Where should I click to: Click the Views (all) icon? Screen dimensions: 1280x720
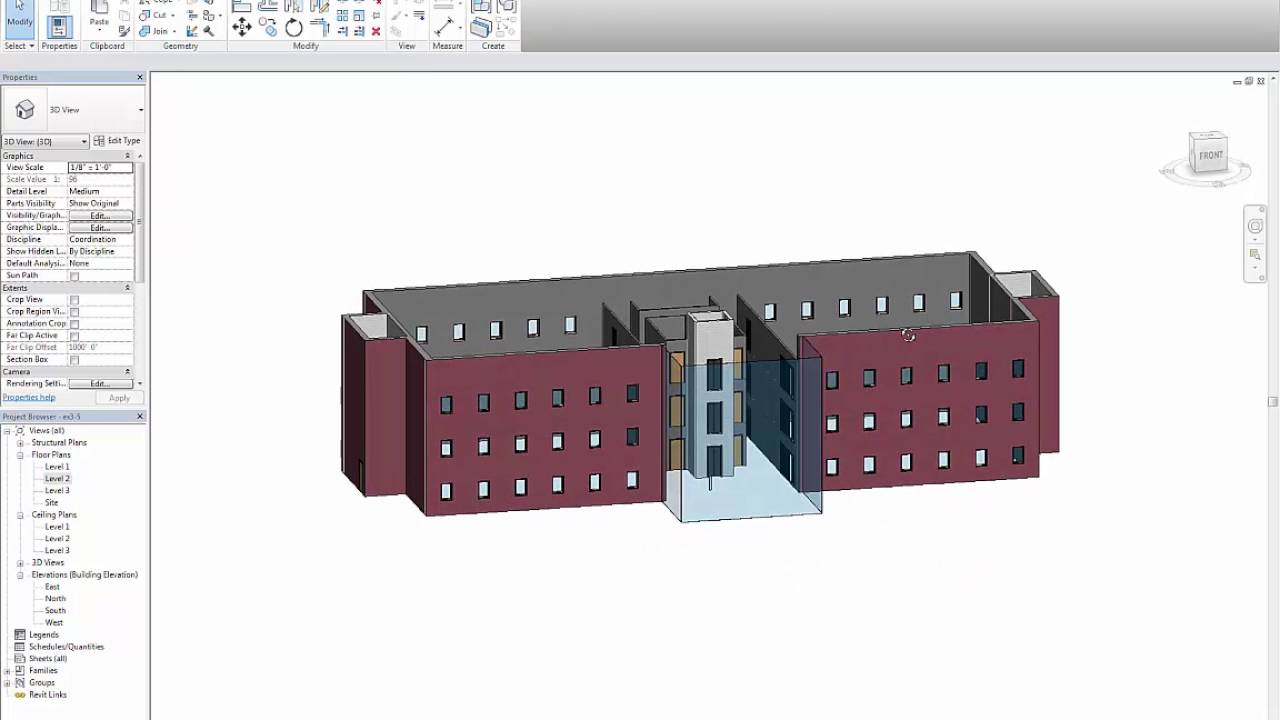tap(20, 431)
